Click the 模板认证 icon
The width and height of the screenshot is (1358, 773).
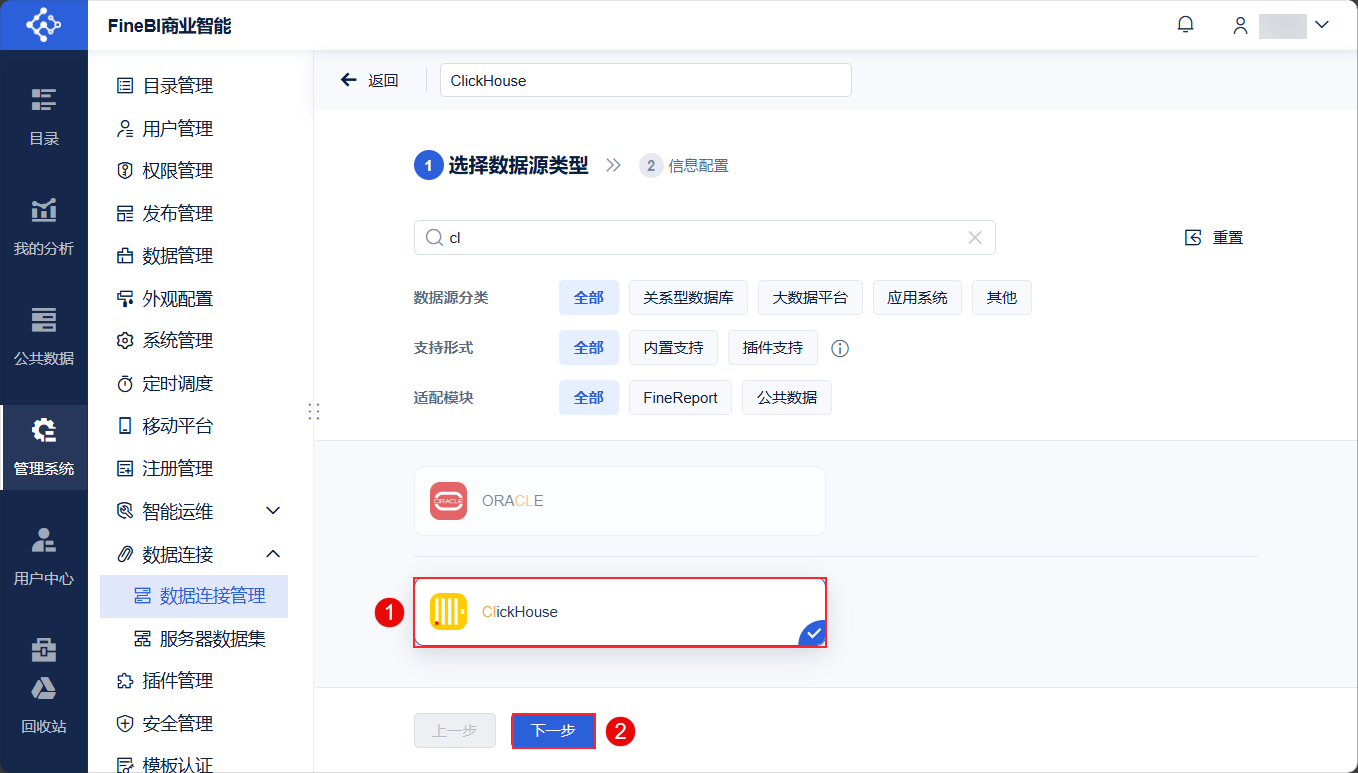(x=125, y=765)
